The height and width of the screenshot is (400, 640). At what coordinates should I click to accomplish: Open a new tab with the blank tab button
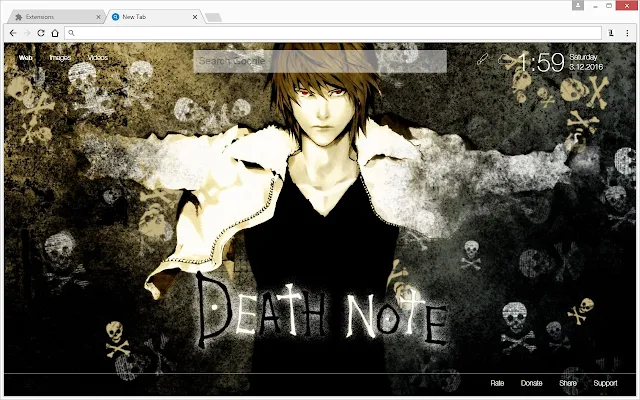click(x=213, y=17)
